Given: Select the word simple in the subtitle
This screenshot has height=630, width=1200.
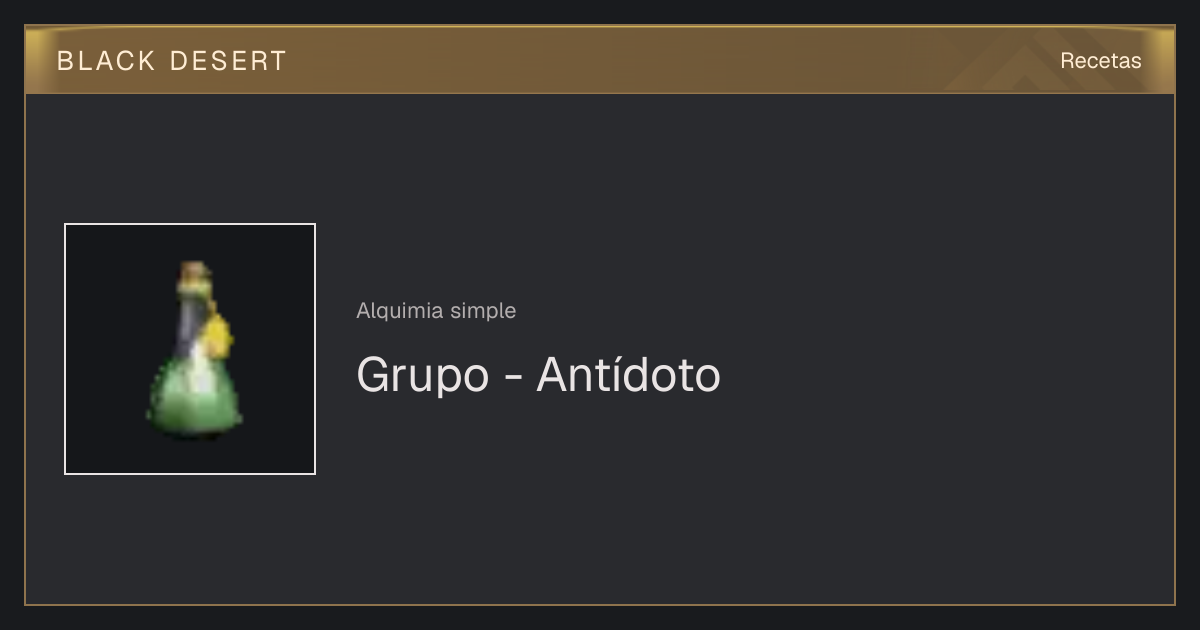Looking at the screenshot, I should tap(483, 311).
